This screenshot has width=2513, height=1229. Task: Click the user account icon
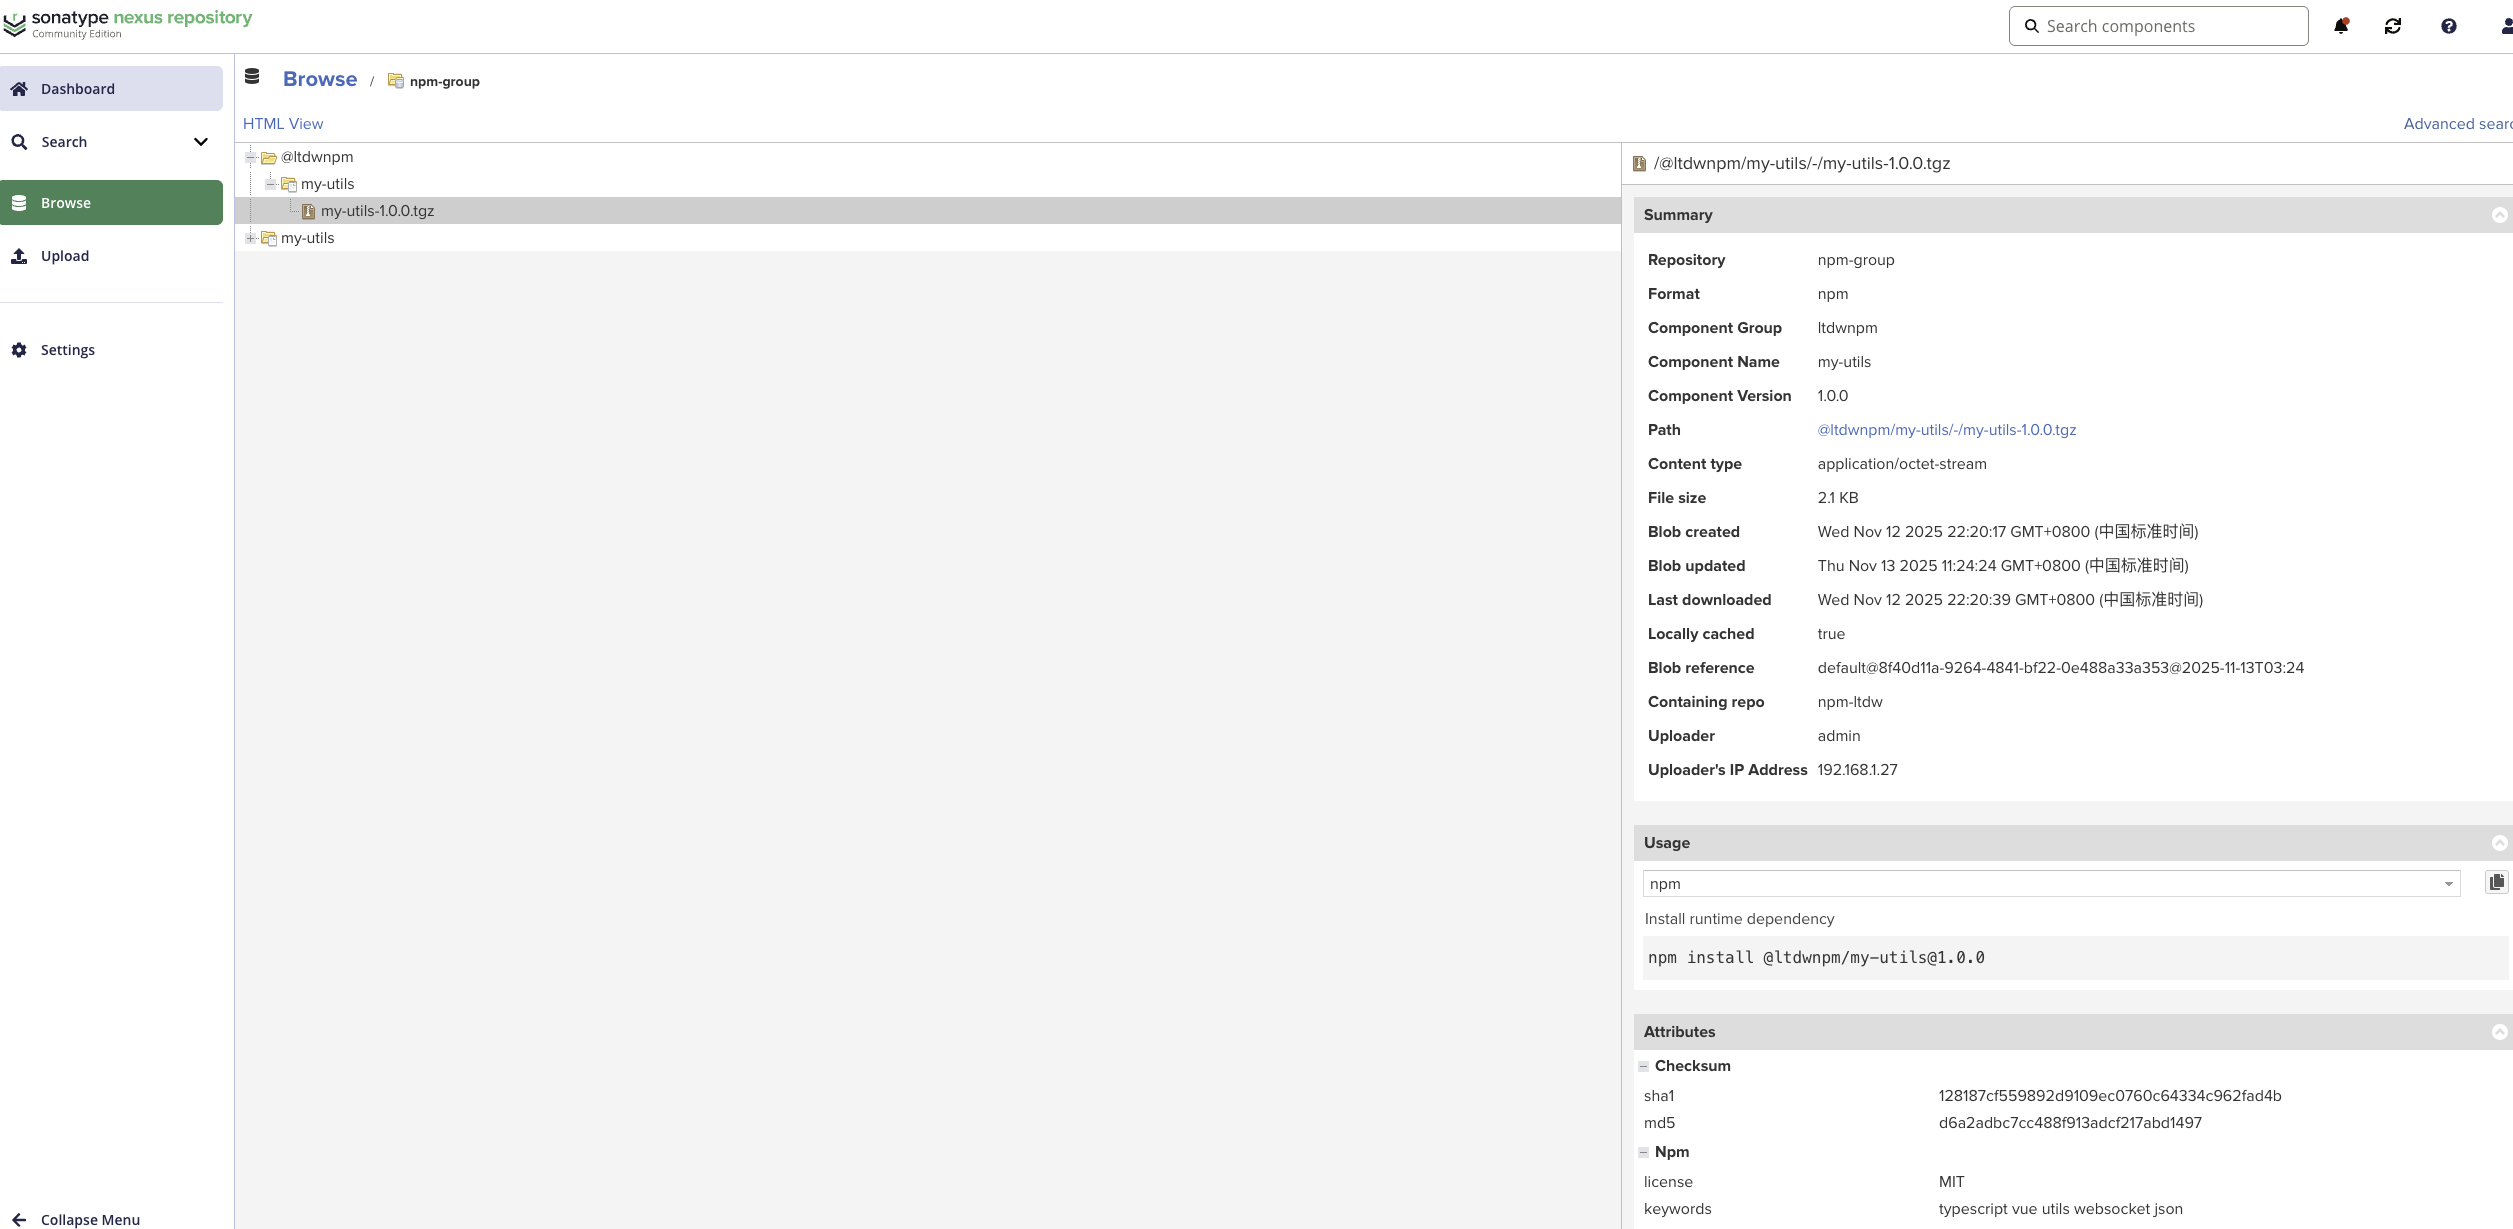(2506, 26)
